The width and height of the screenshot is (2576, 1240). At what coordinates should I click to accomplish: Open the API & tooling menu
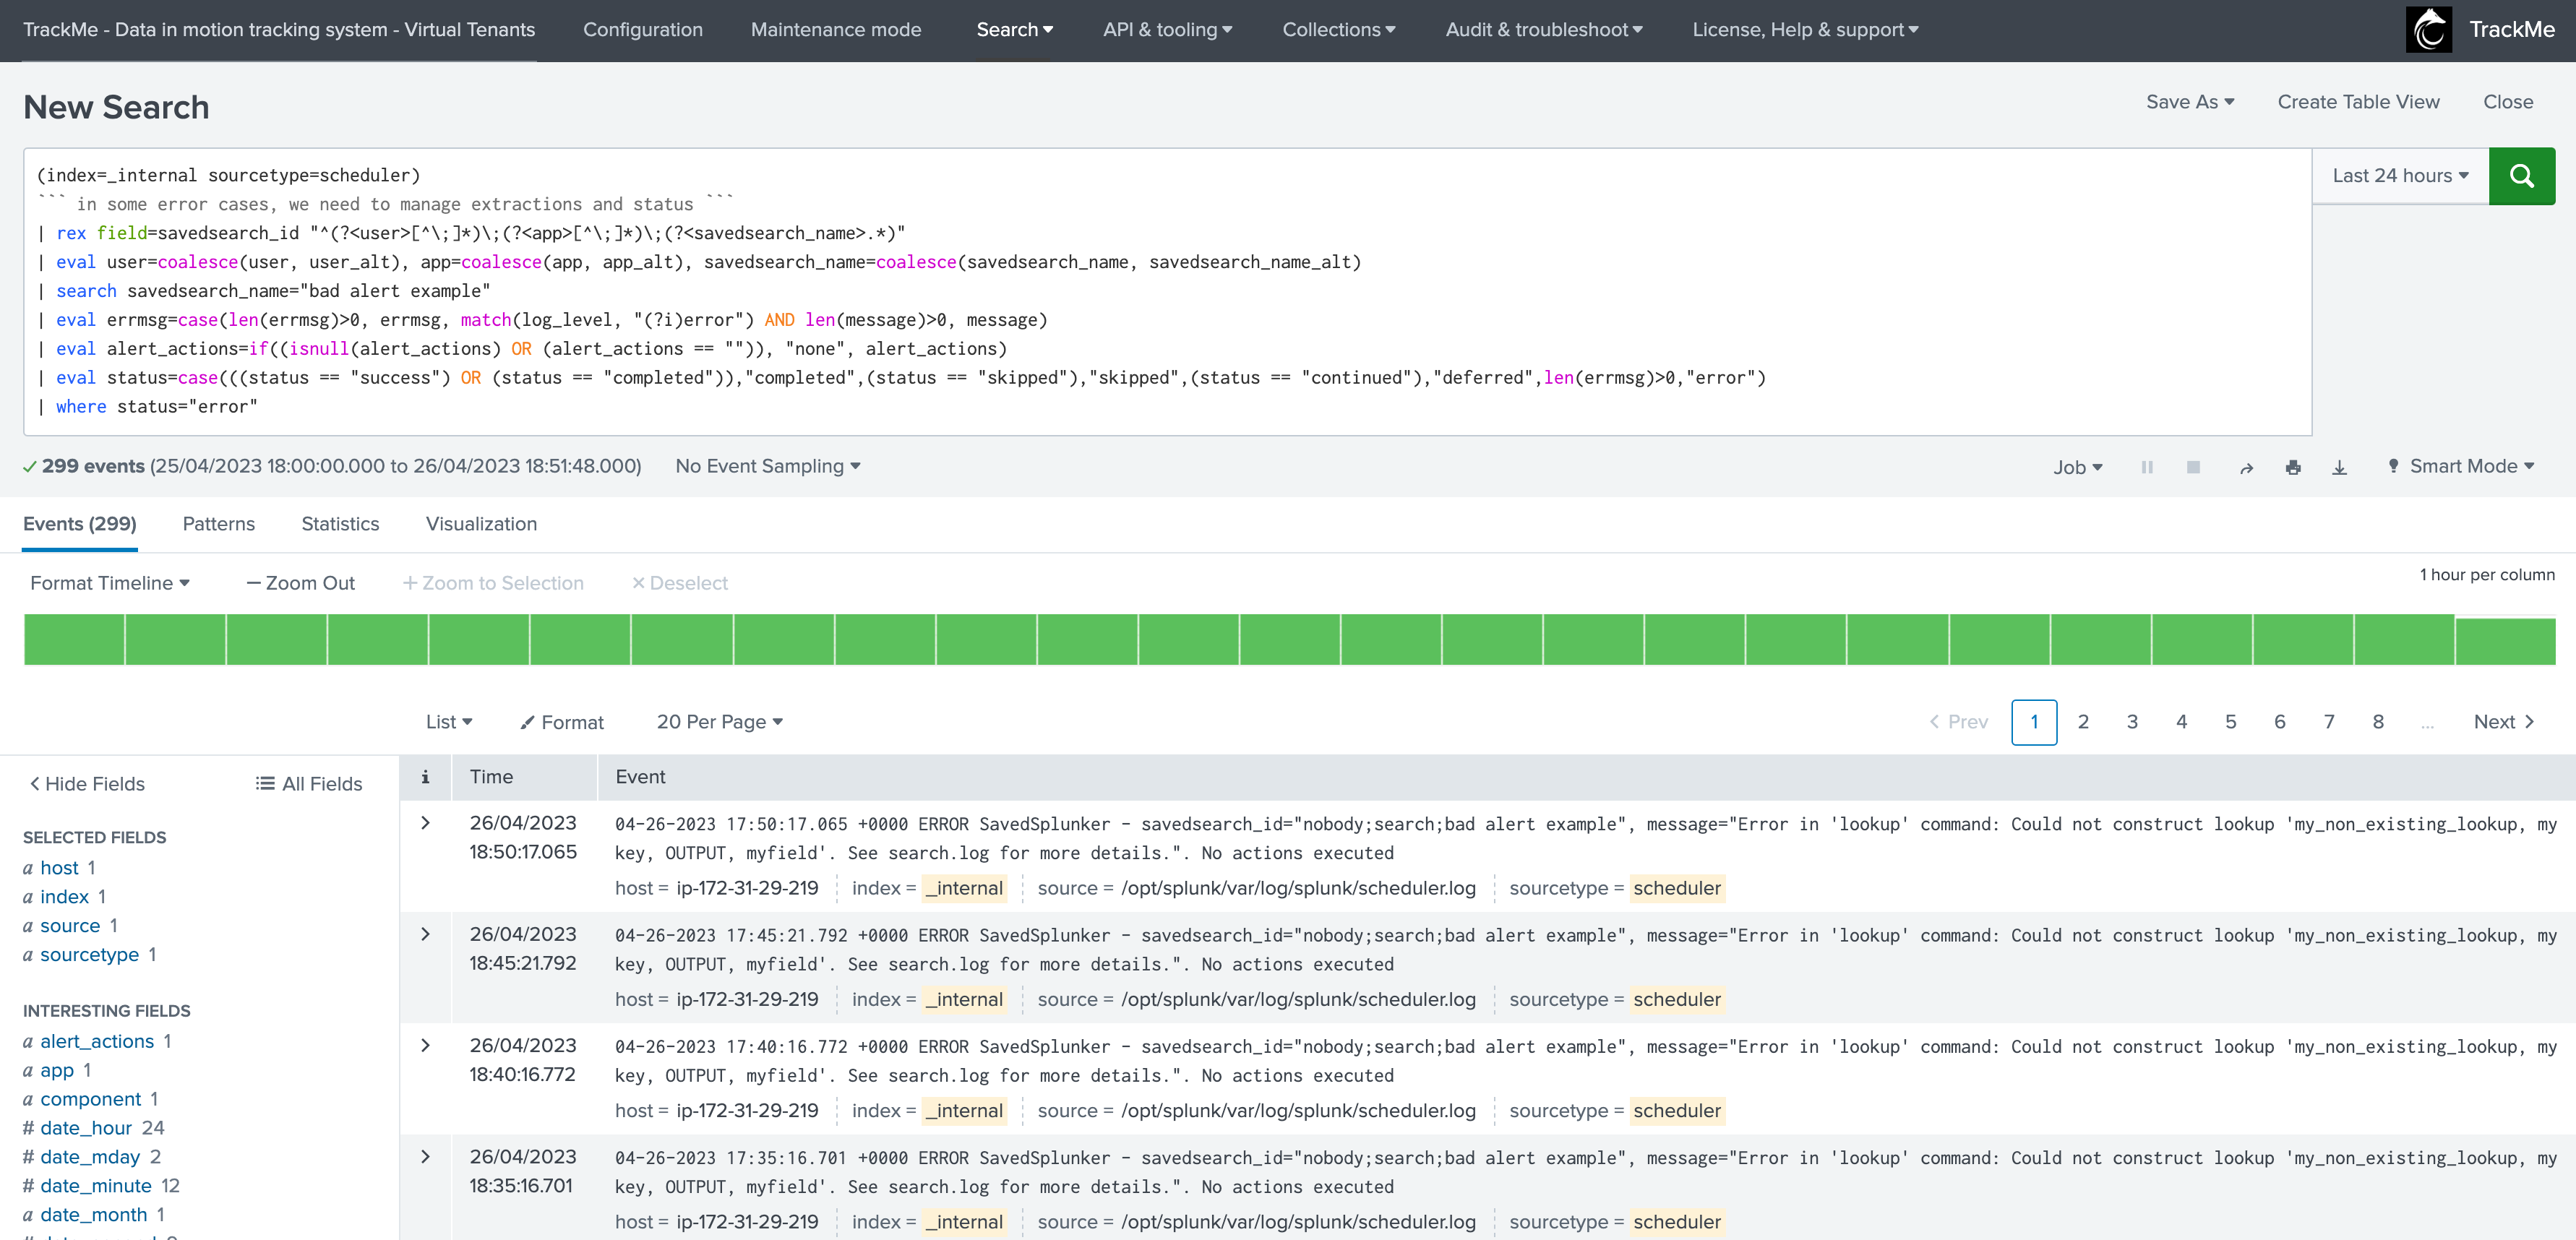click(x=1167, y=30)
